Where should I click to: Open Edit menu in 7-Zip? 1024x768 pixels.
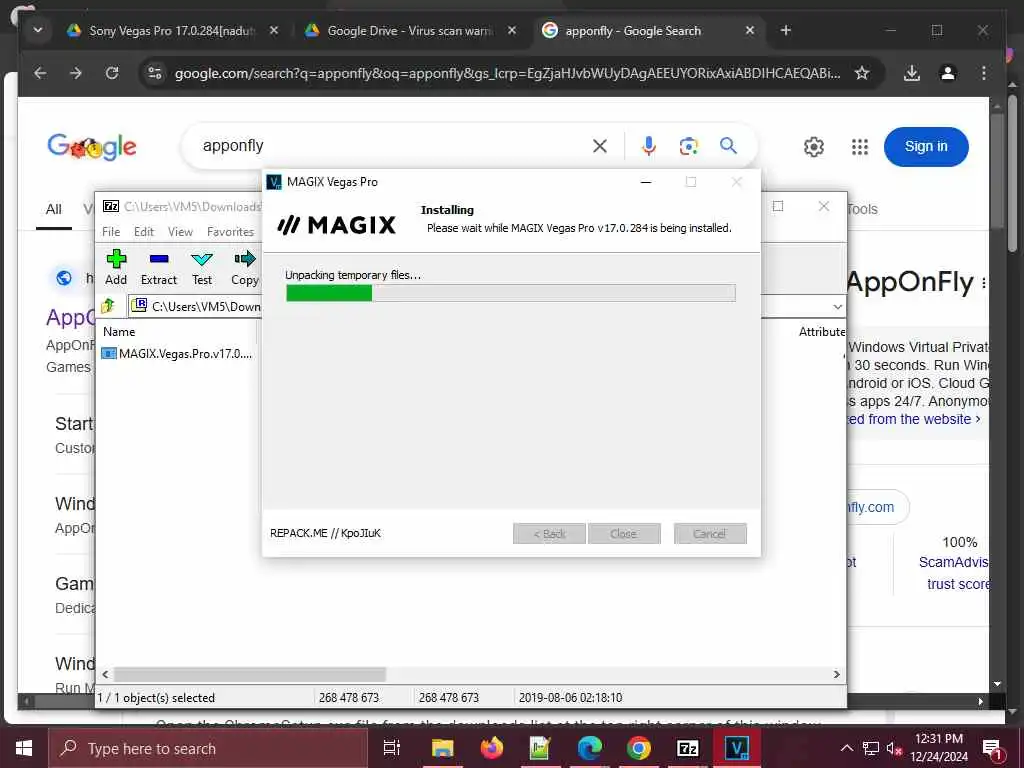pyautogui.click(x=144, y=232)
